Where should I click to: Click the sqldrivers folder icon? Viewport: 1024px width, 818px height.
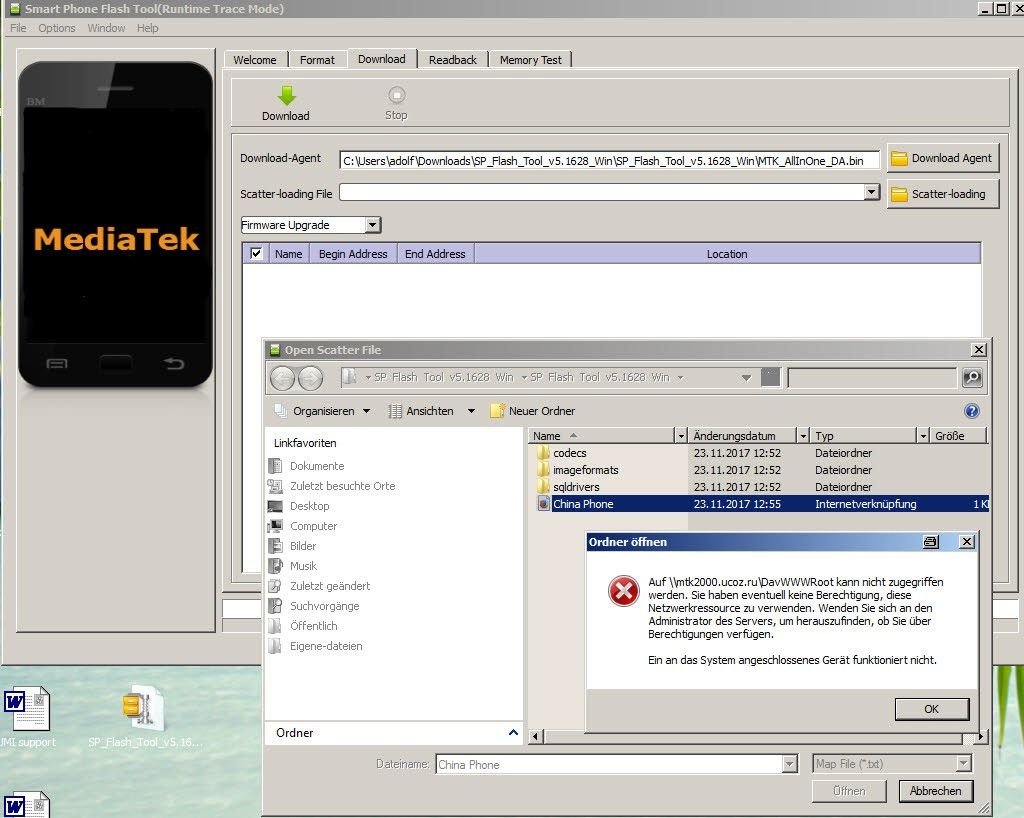[x=543, y=486]
